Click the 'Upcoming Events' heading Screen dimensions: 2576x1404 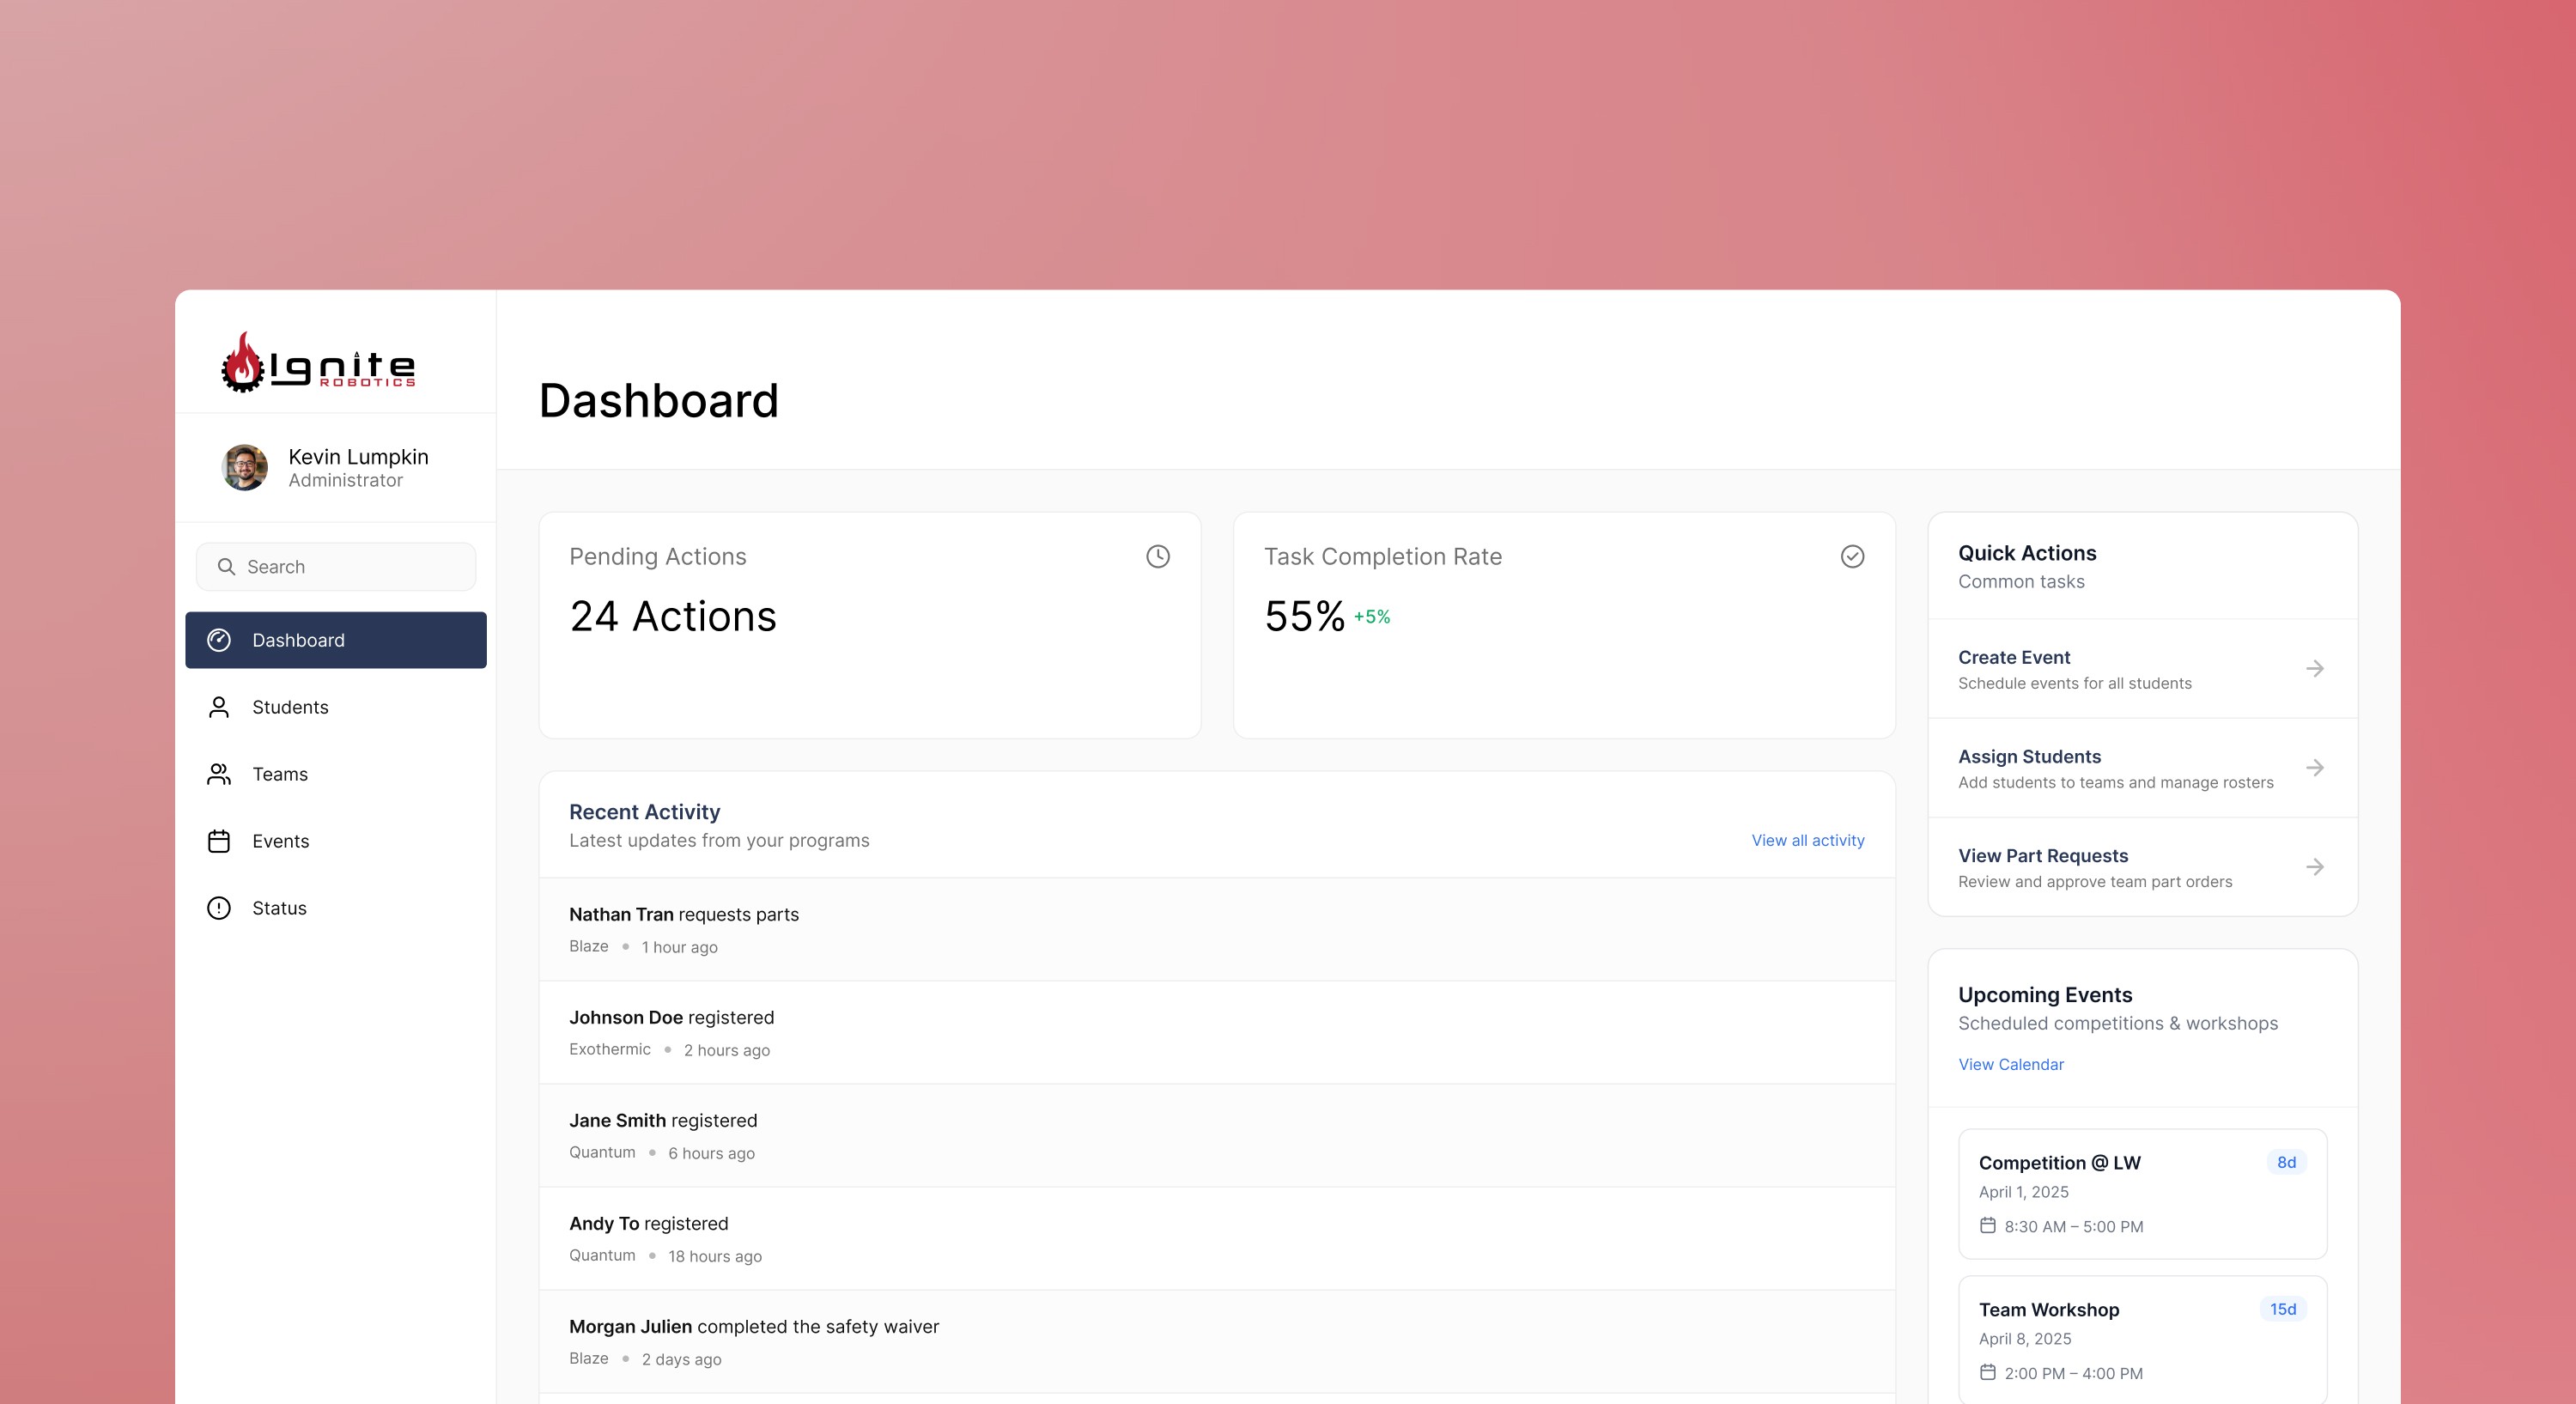[2045, 995]
